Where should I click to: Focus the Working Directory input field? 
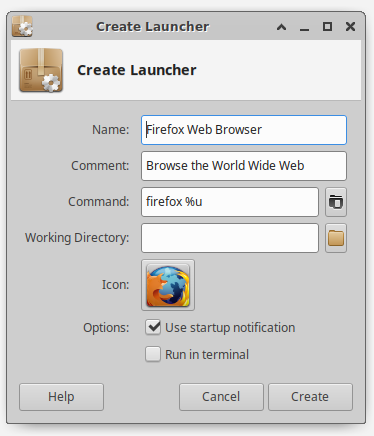230,238
